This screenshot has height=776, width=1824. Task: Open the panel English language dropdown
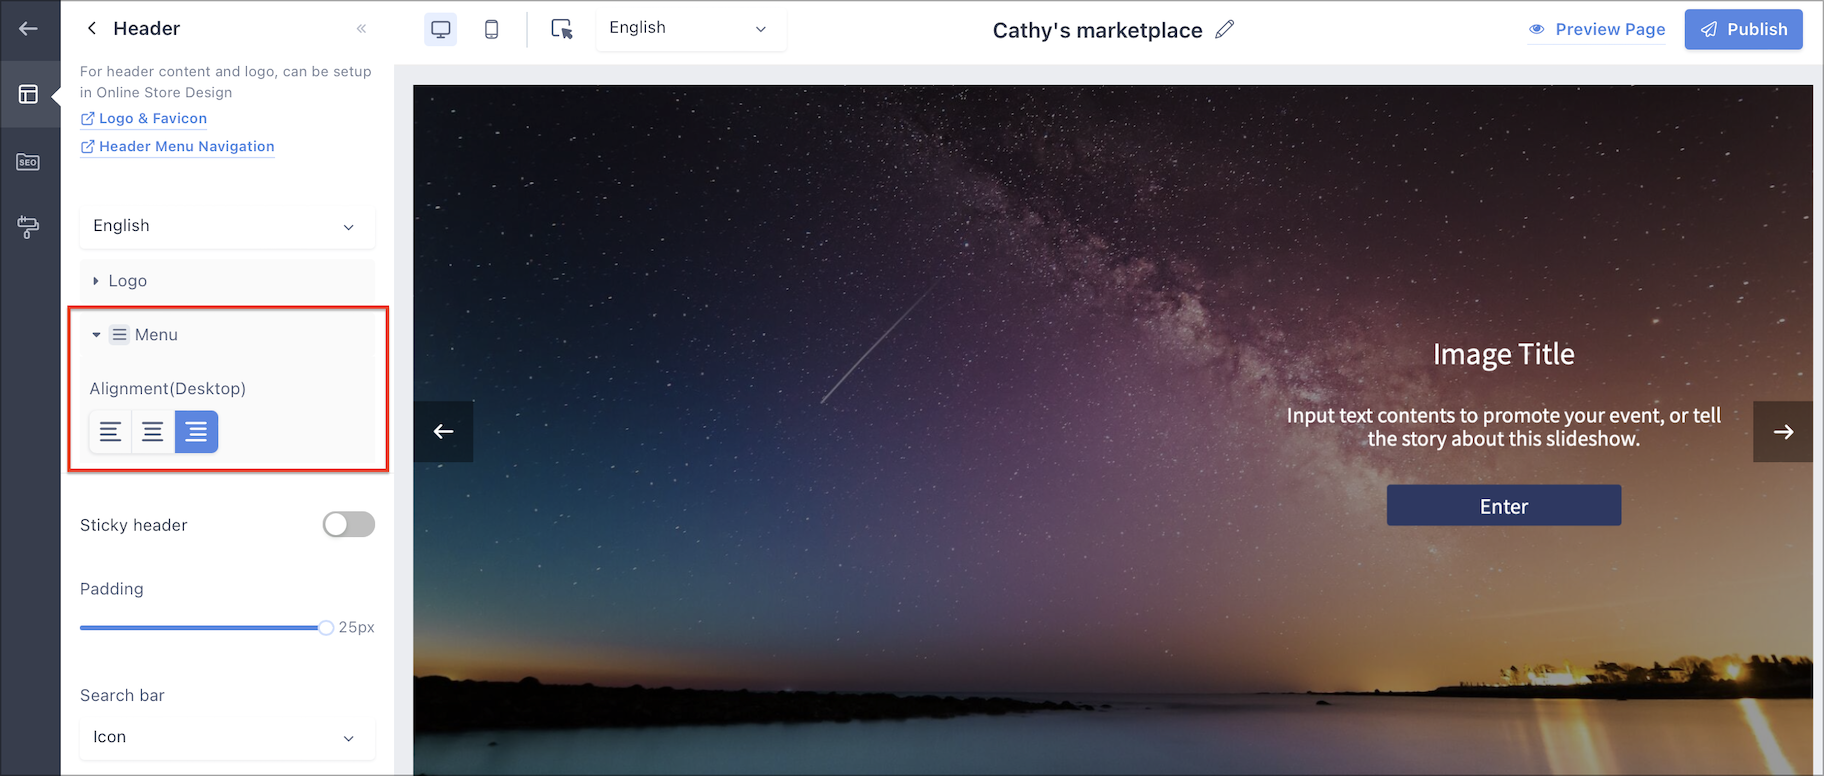pyautogui.click(x=227, y=226)
